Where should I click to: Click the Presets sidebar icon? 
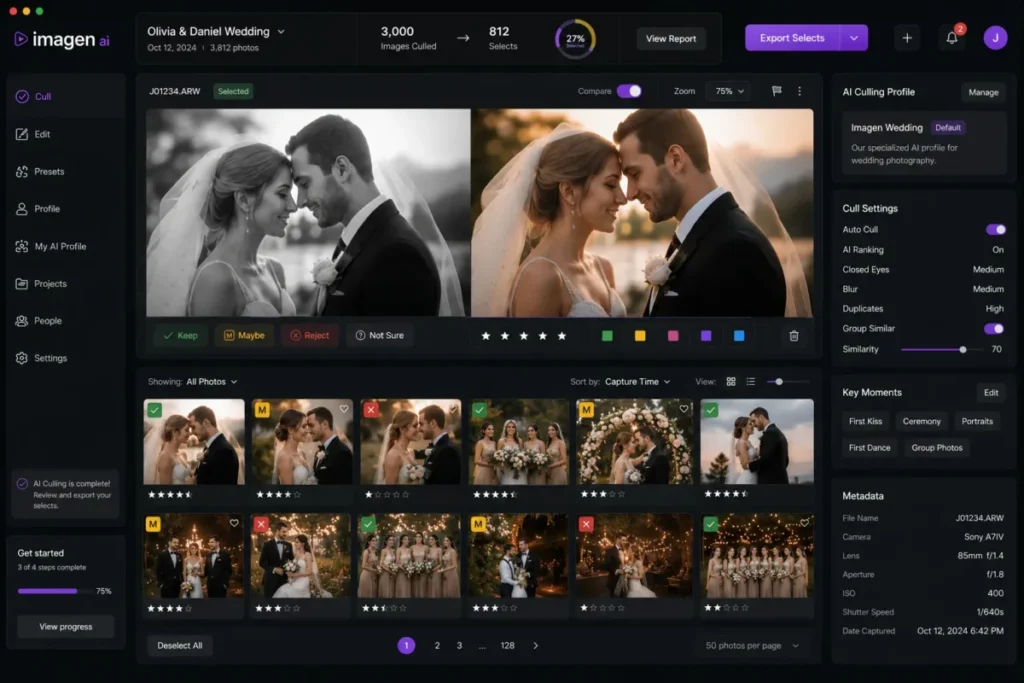tap(22, 172)
